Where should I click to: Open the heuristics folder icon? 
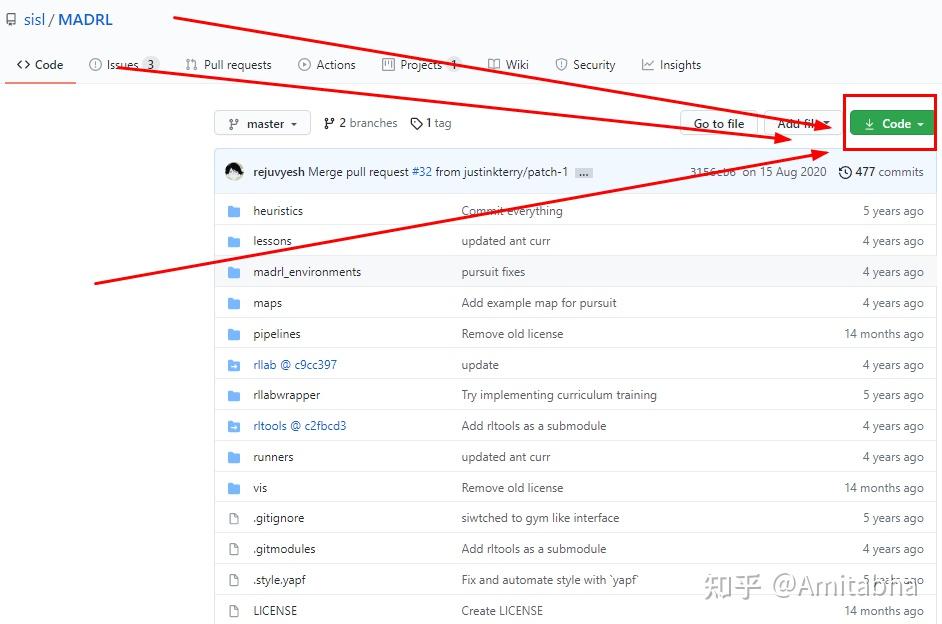point(235,211)
